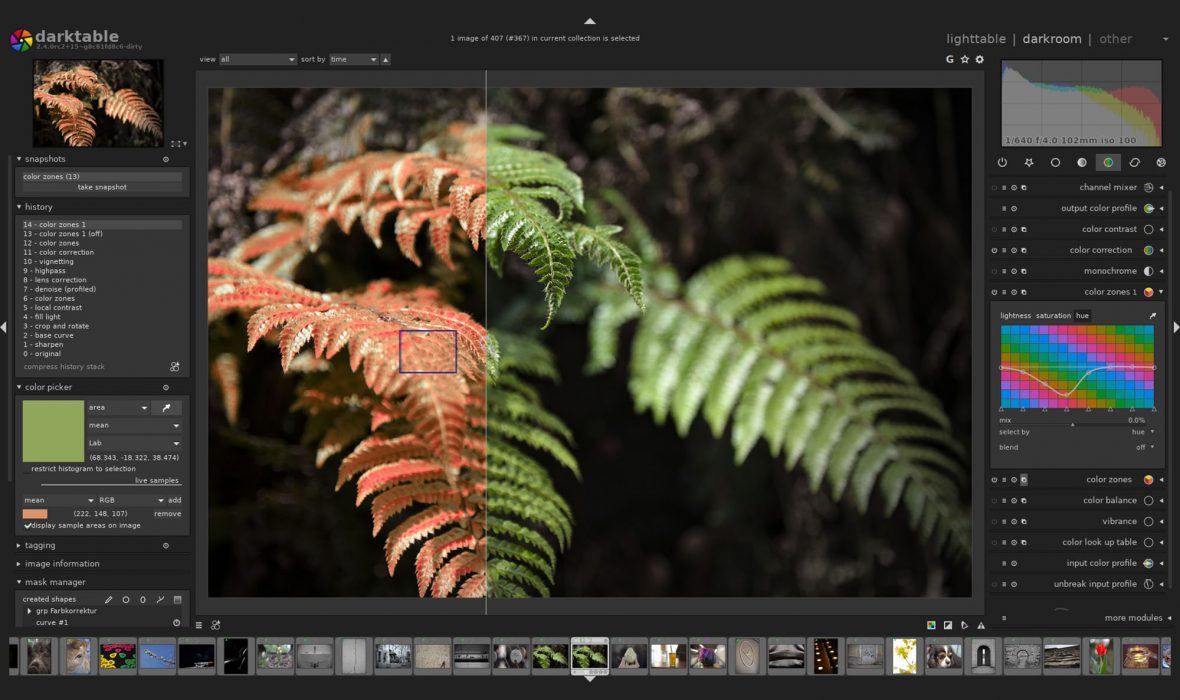Open the Lab color space dropdown in color picker

[135, 443]
